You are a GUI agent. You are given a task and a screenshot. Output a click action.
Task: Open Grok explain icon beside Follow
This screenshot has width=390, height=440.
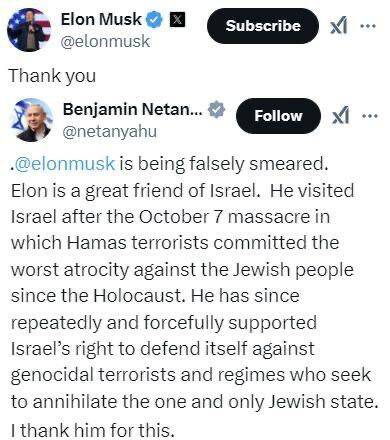[x=341, y=116]
